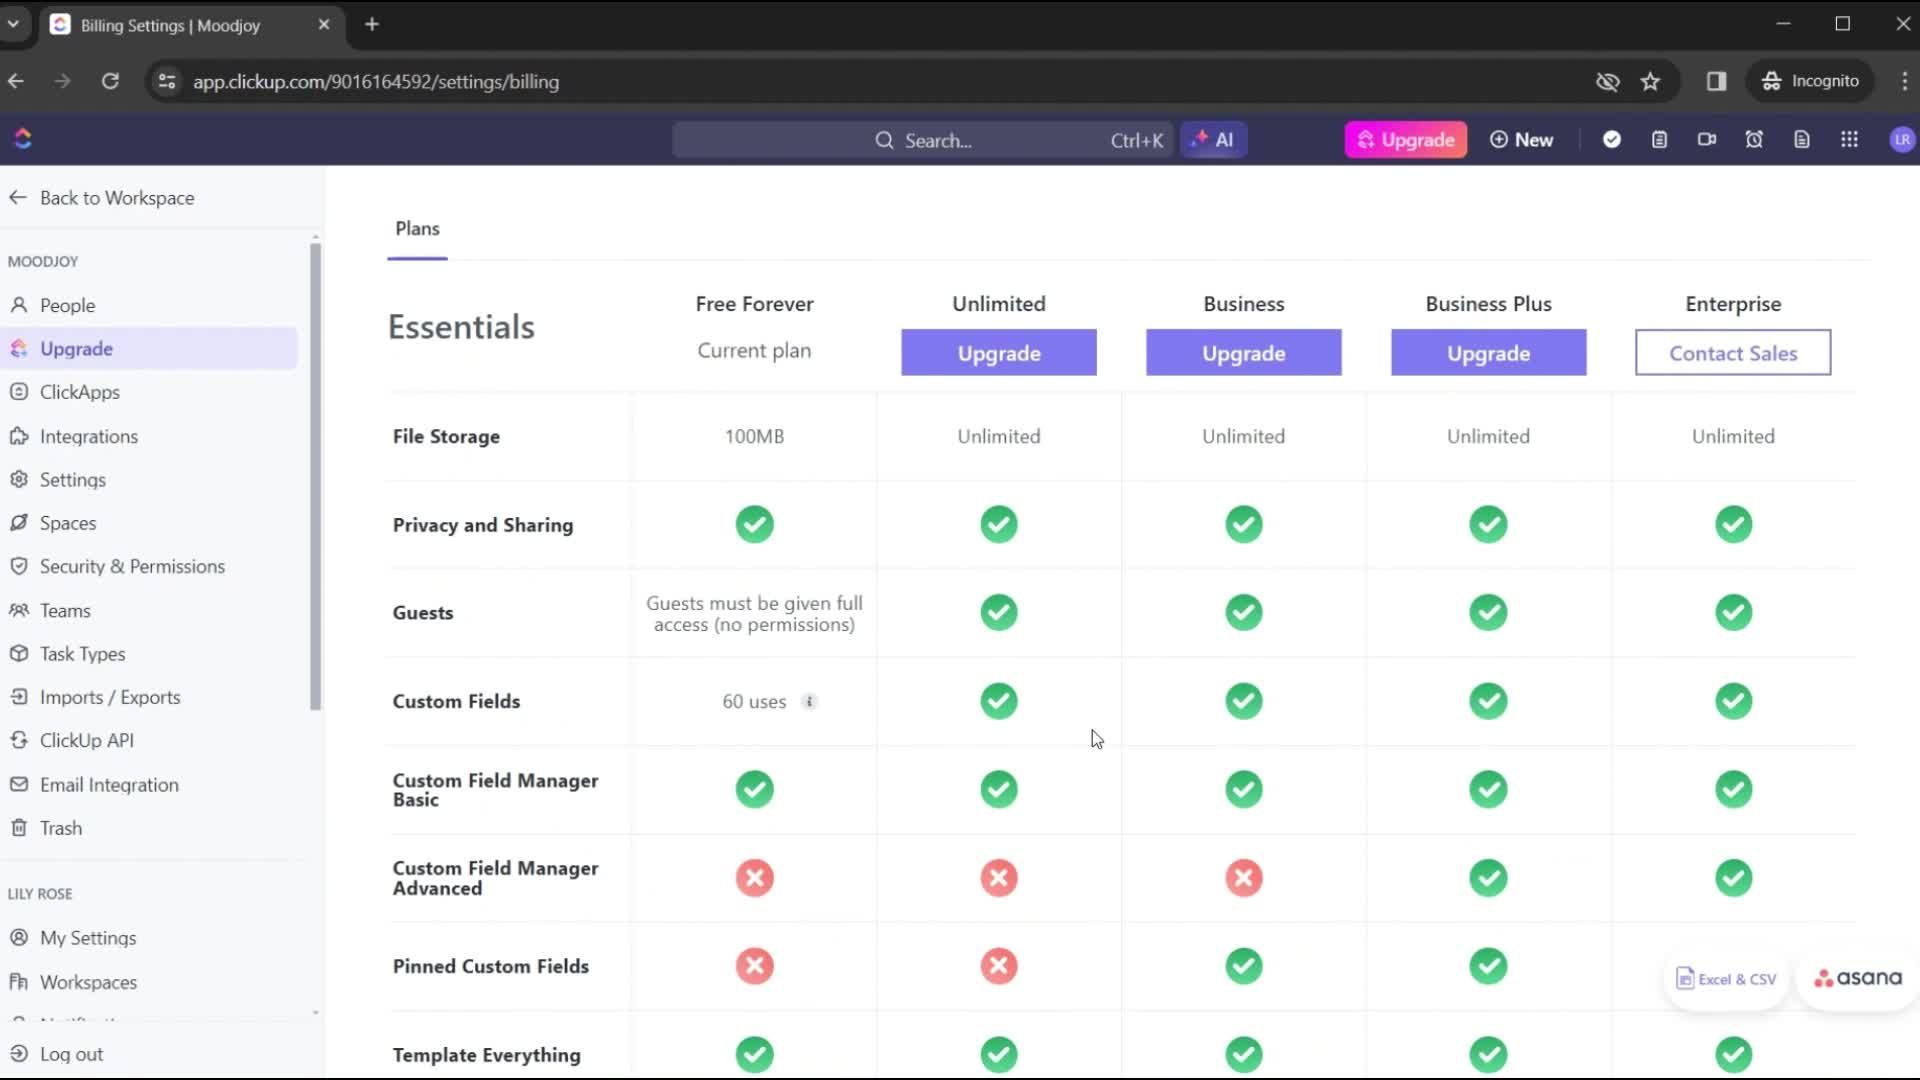Click the info icon next to 60 uses
The image size is (1920, 1080).
click(810, 702)
